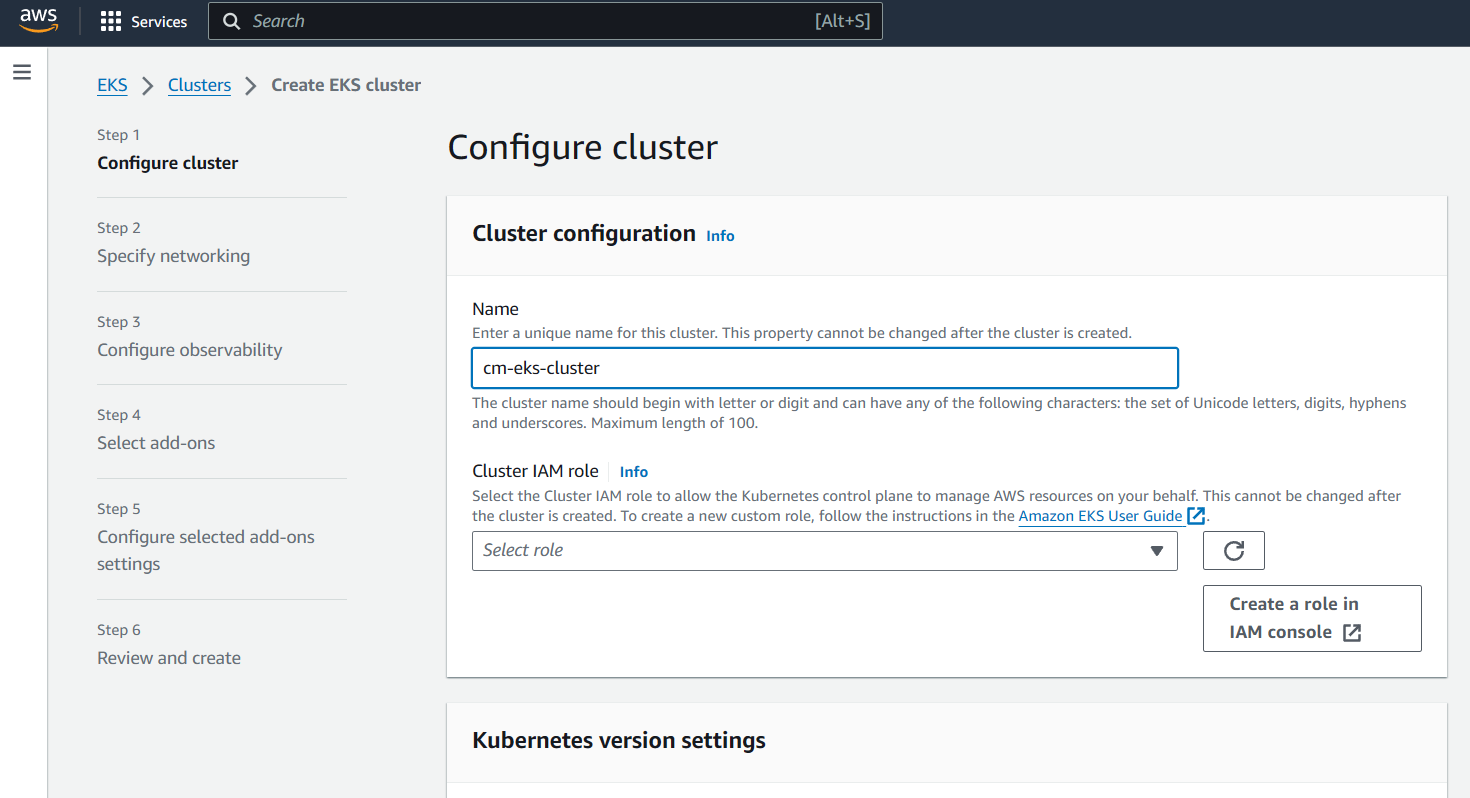Toggle the hamburger side navigation menu
The image size is (1470, 798).
22,72
